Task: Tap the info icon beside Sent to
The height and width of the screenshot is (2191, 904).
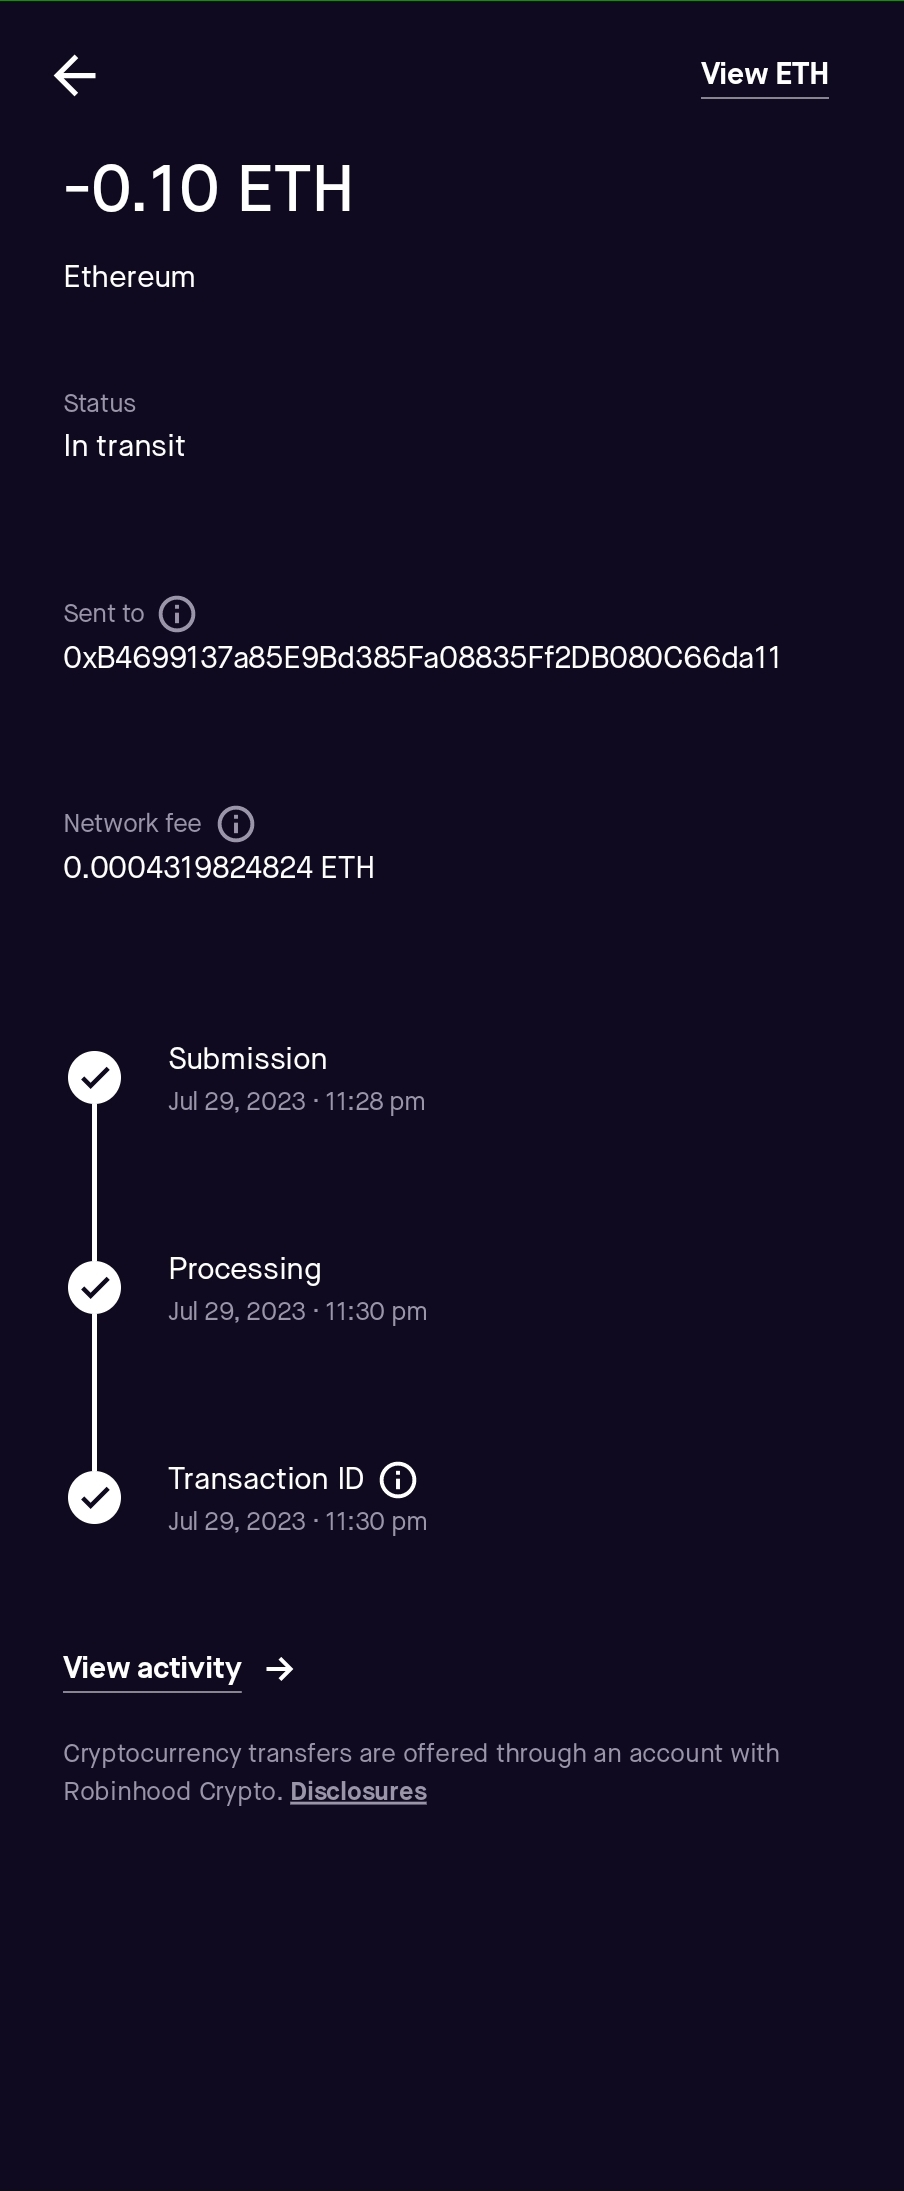Action: (x=177, y=614)
